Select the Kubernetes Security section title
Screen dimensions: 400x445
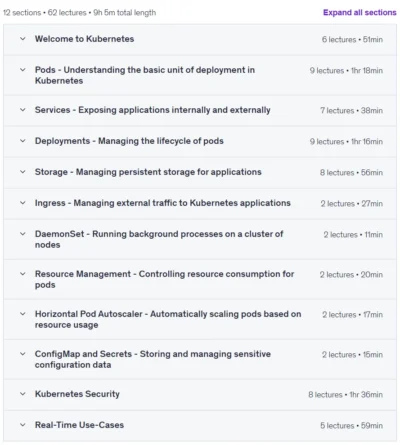pos(77,394)
